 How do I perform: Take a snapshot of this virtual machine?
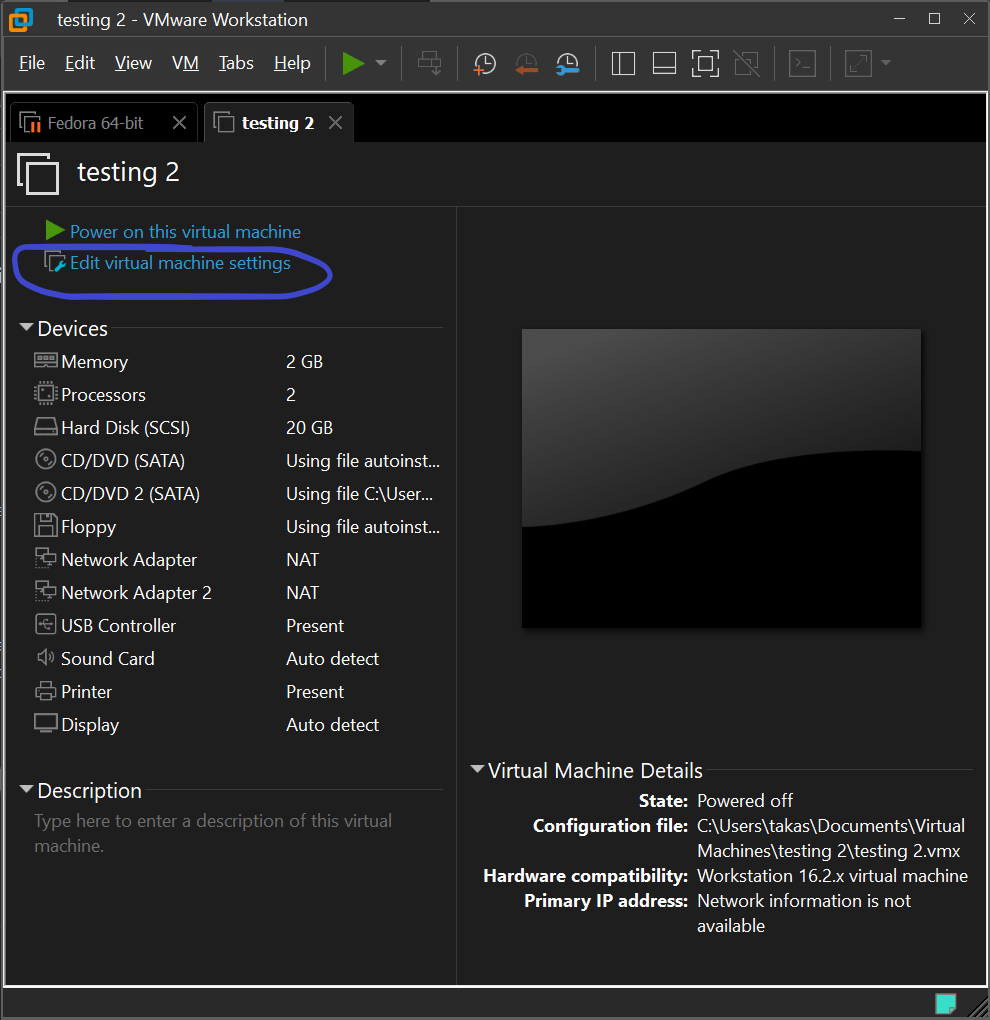coord(485,64)
